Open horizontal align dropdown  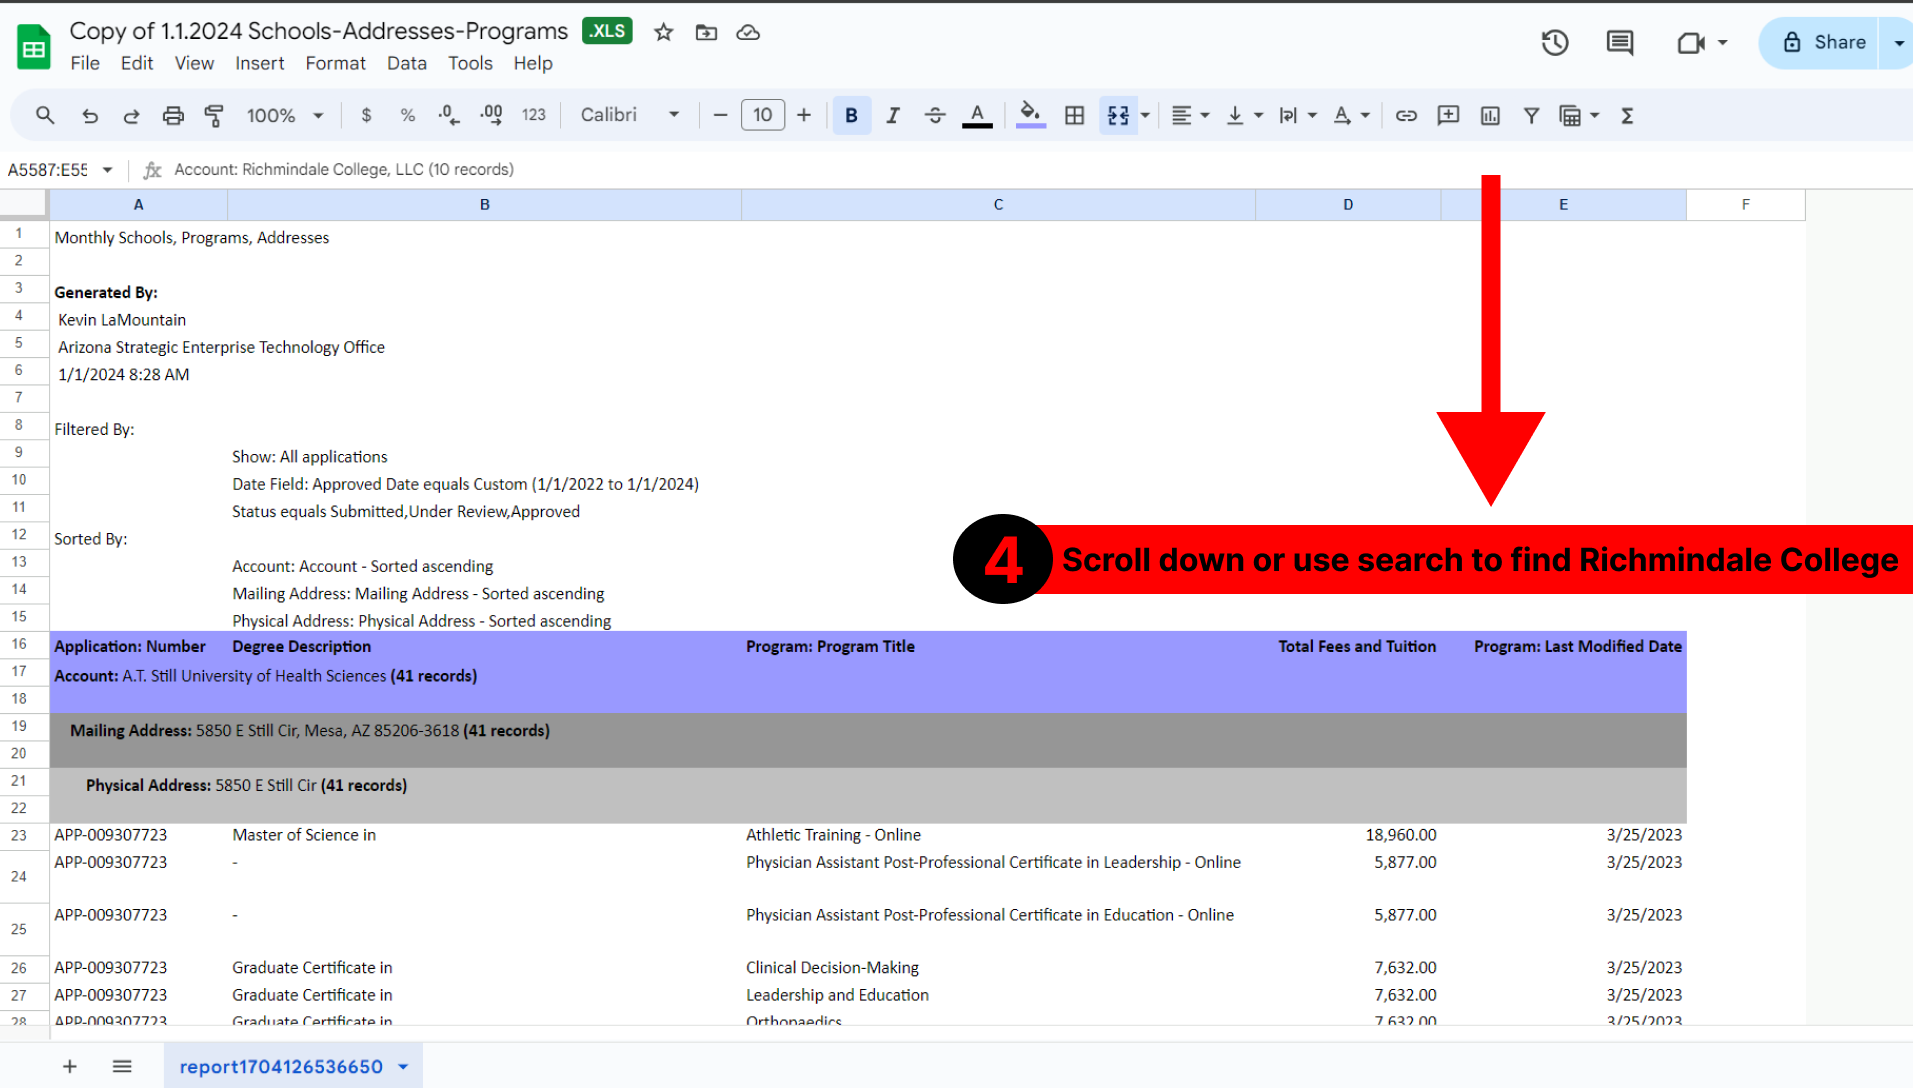pos(1190,115)
